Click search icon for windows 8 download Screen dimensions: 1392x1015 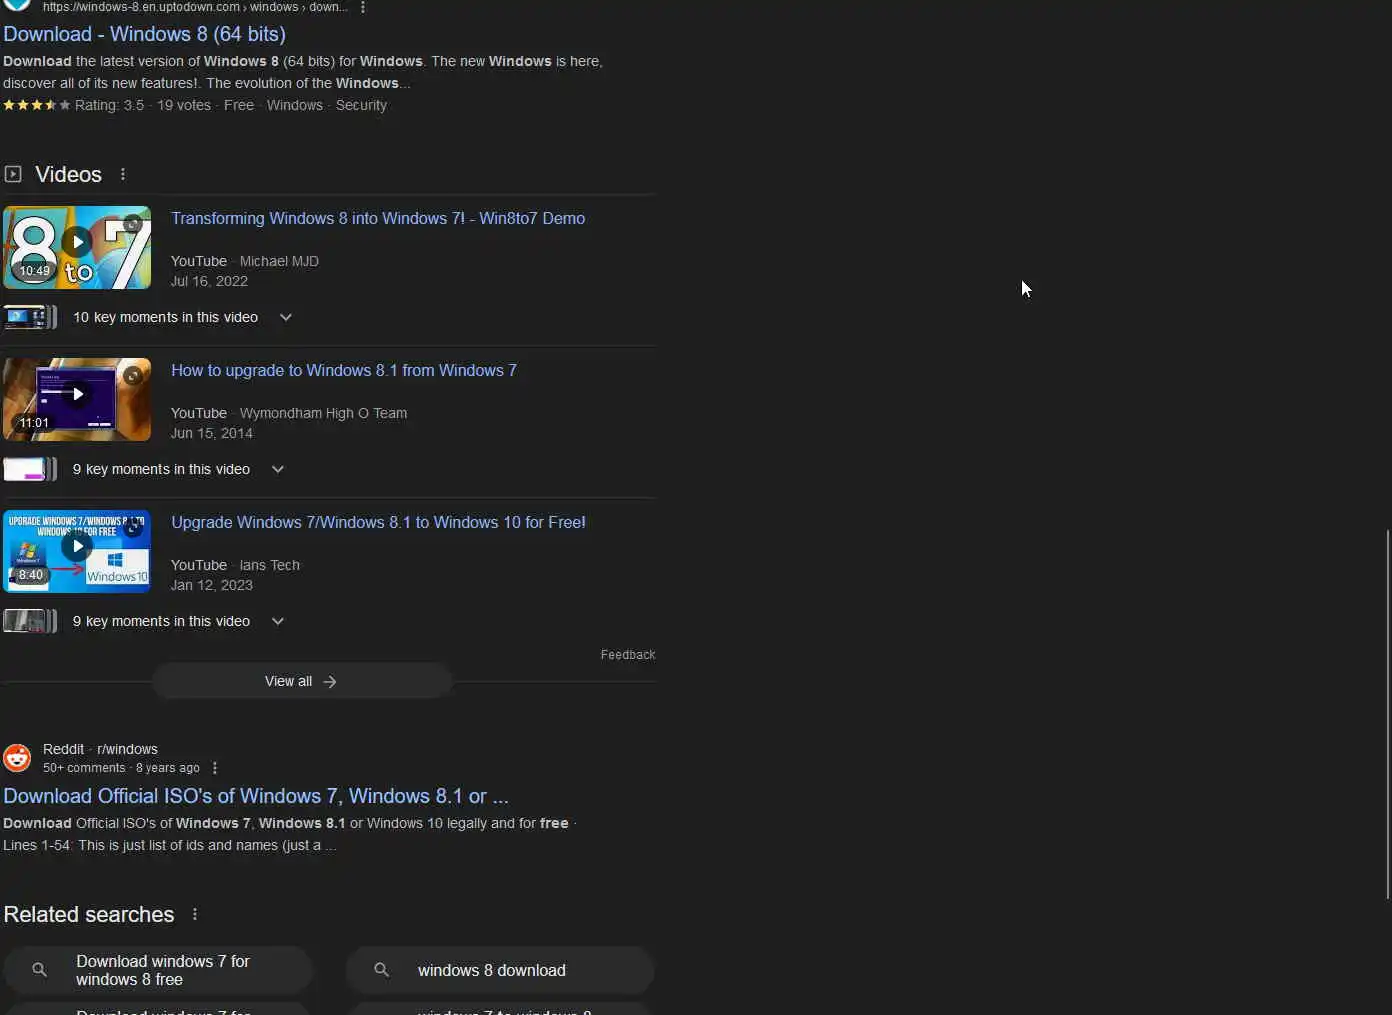point(381,970)
